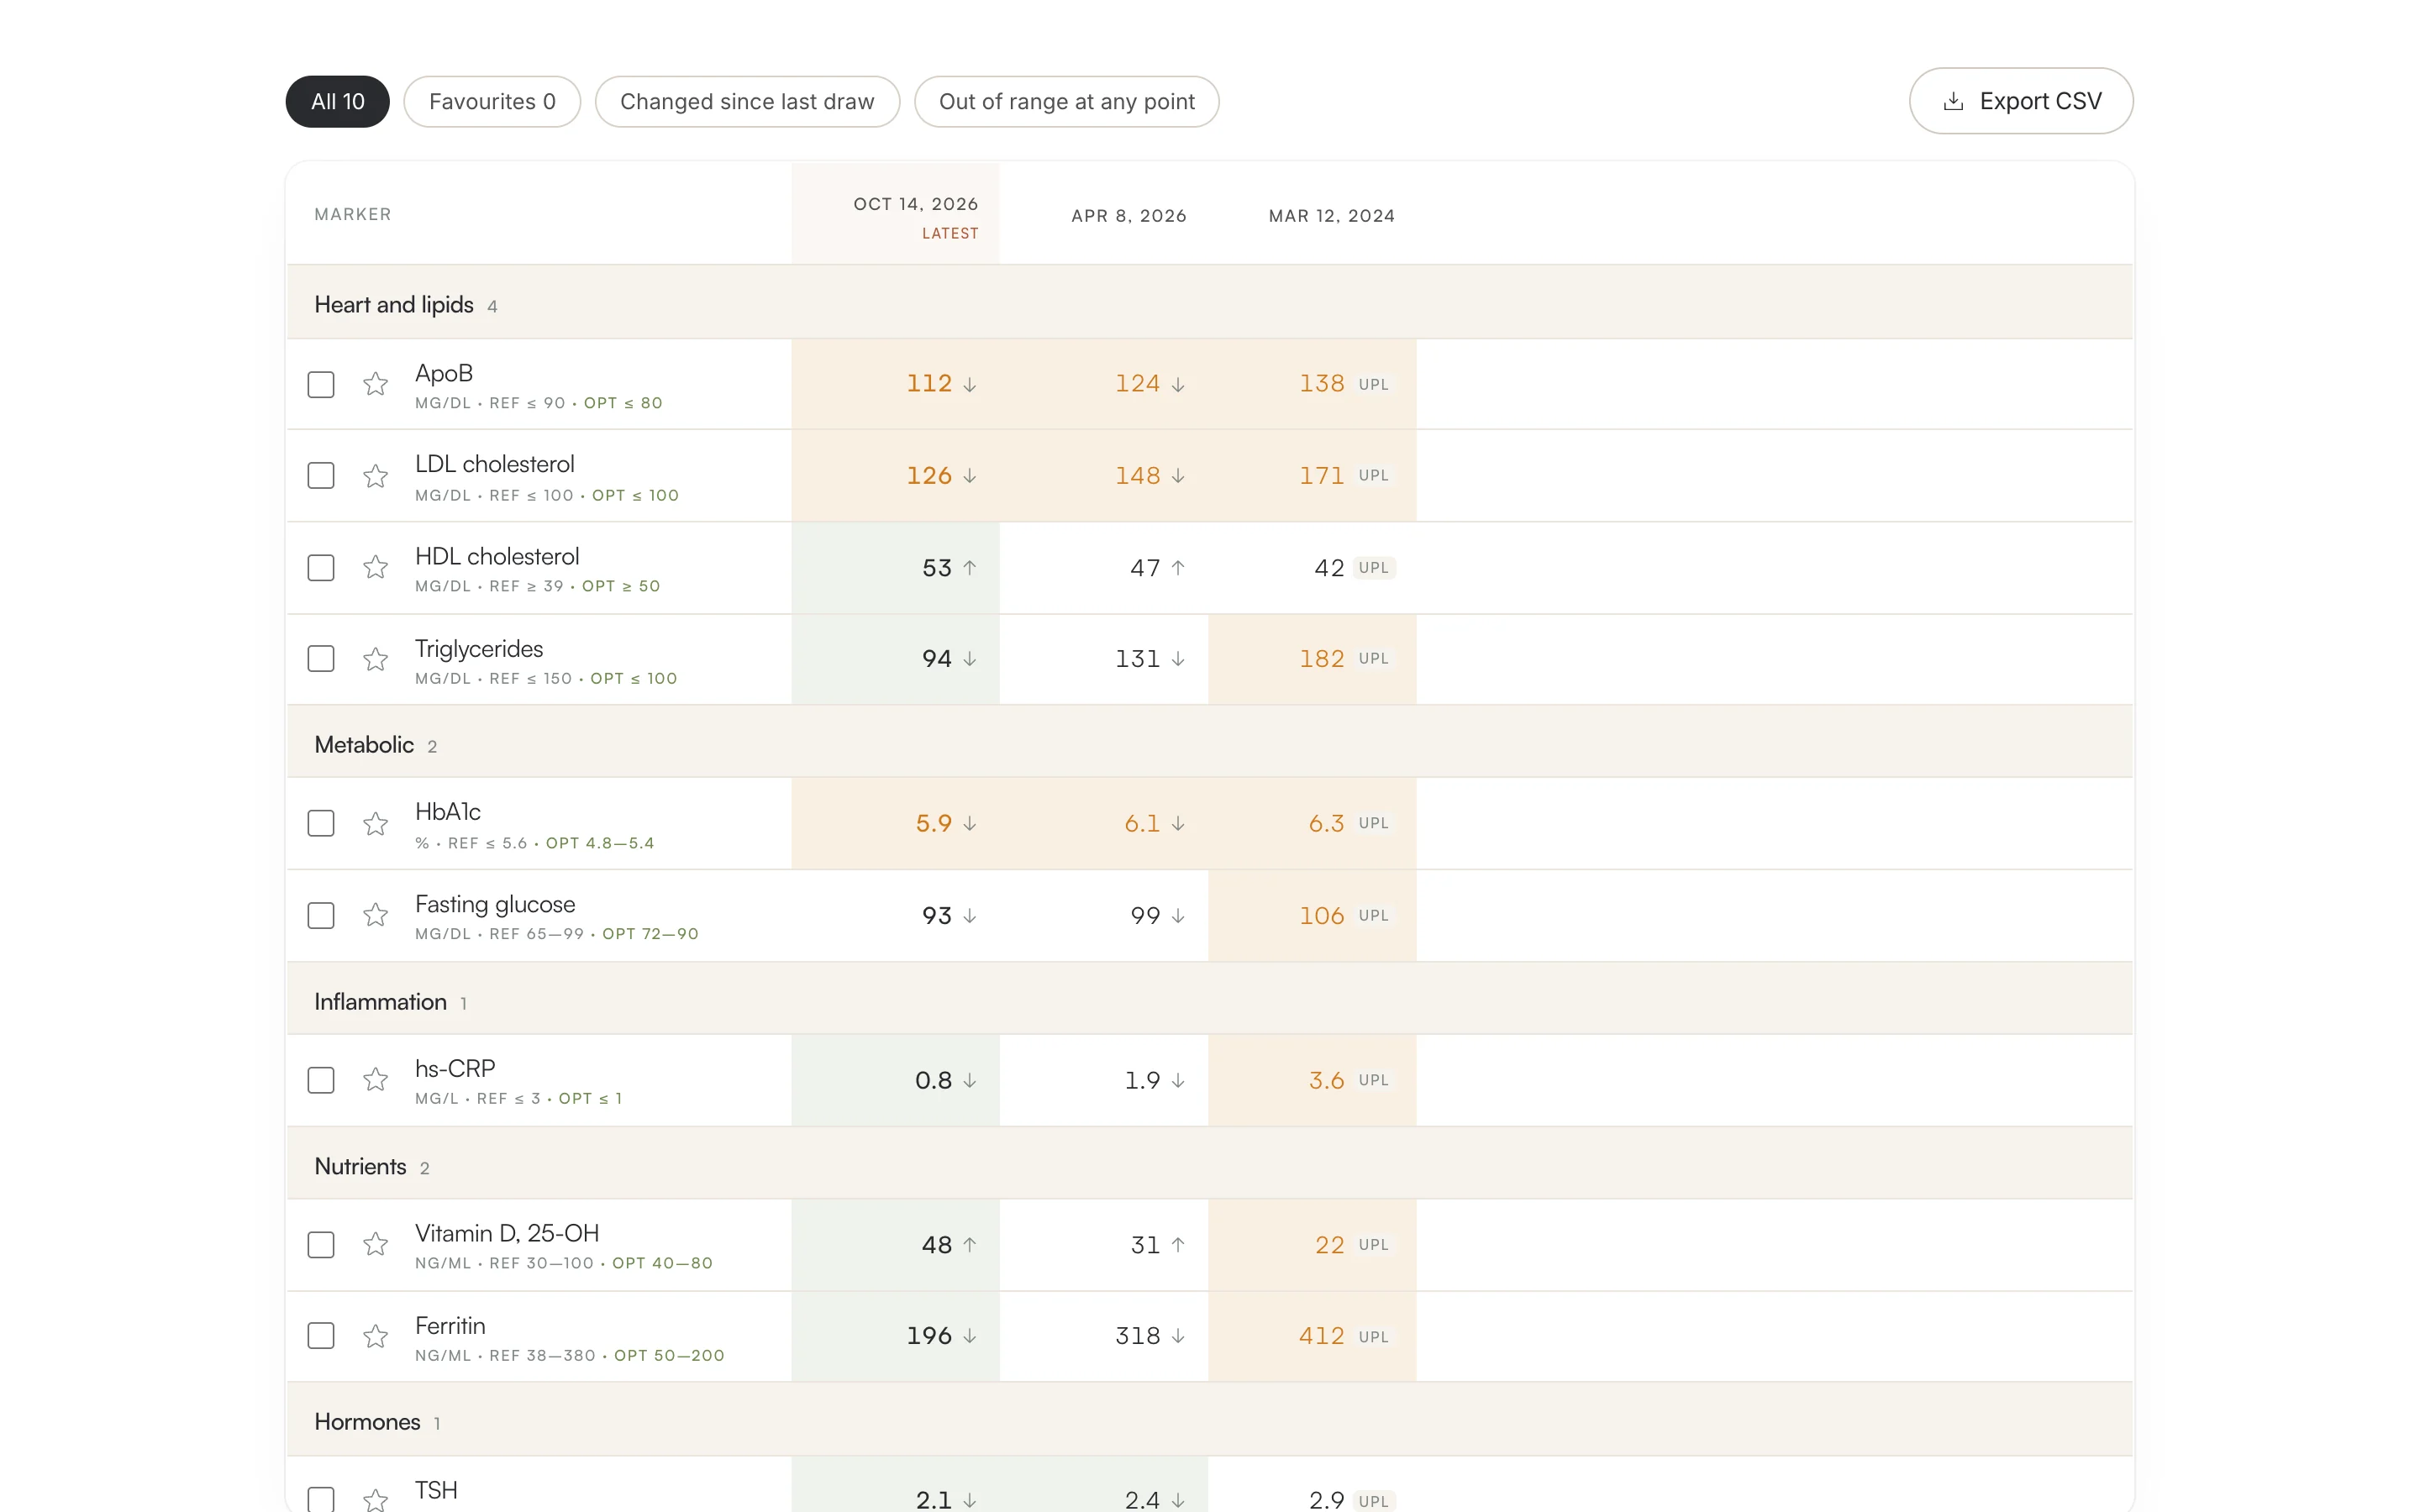Favourite Triglycerides with its star
The height and width of the screenshot is (1512, 2420).
[375, 659]
